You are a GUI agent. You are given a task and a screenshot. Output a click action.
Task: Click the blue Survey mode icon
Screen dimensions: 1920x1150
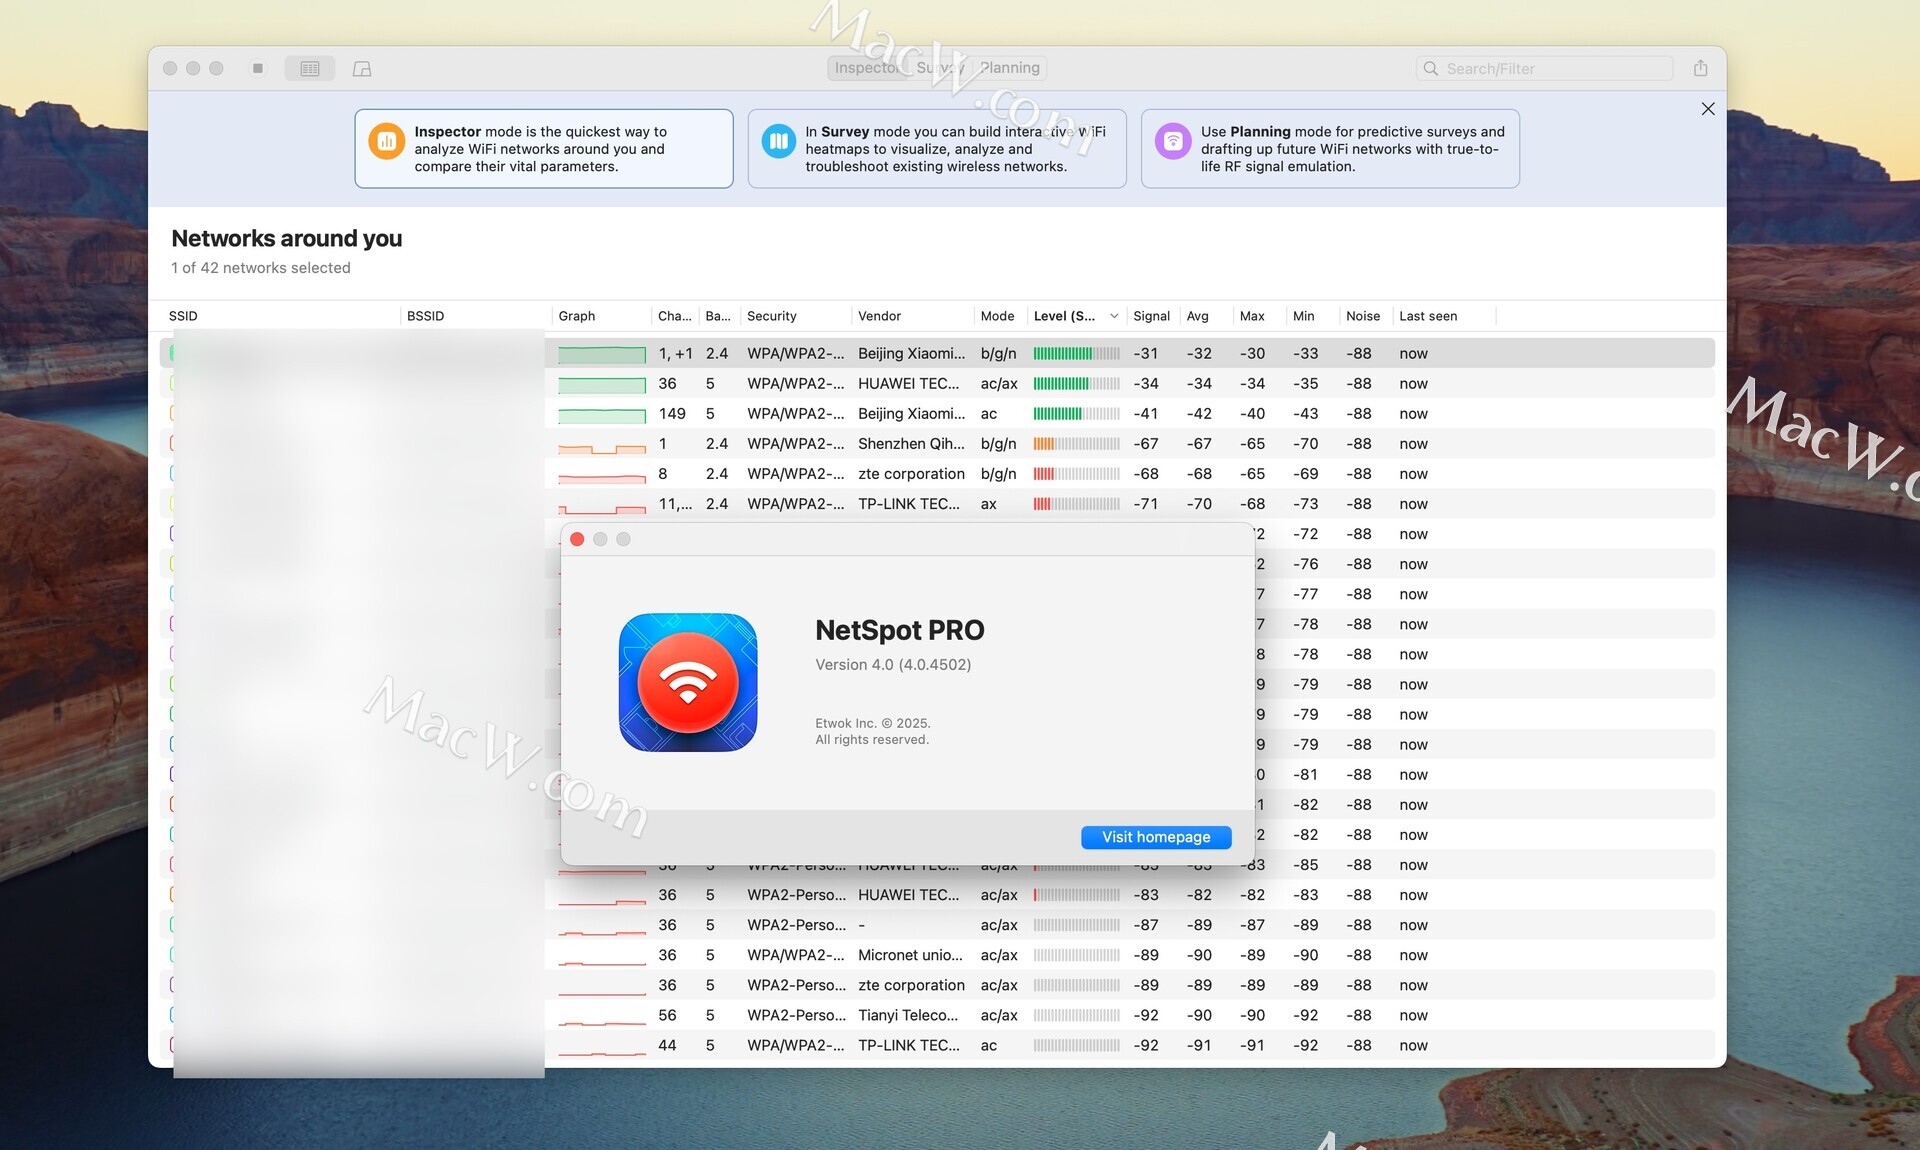[778, 141]
